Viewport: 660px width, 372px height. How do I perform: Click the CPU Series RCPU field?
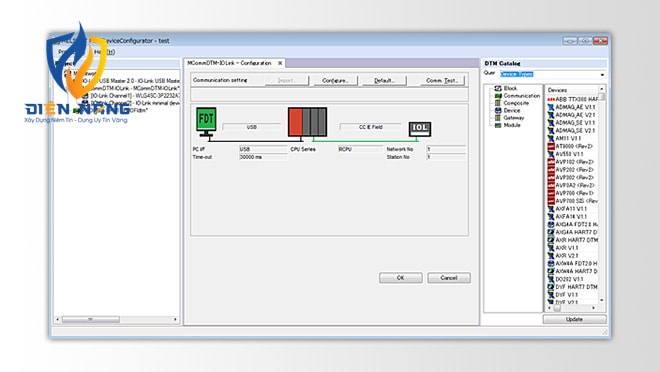(360, 149)
